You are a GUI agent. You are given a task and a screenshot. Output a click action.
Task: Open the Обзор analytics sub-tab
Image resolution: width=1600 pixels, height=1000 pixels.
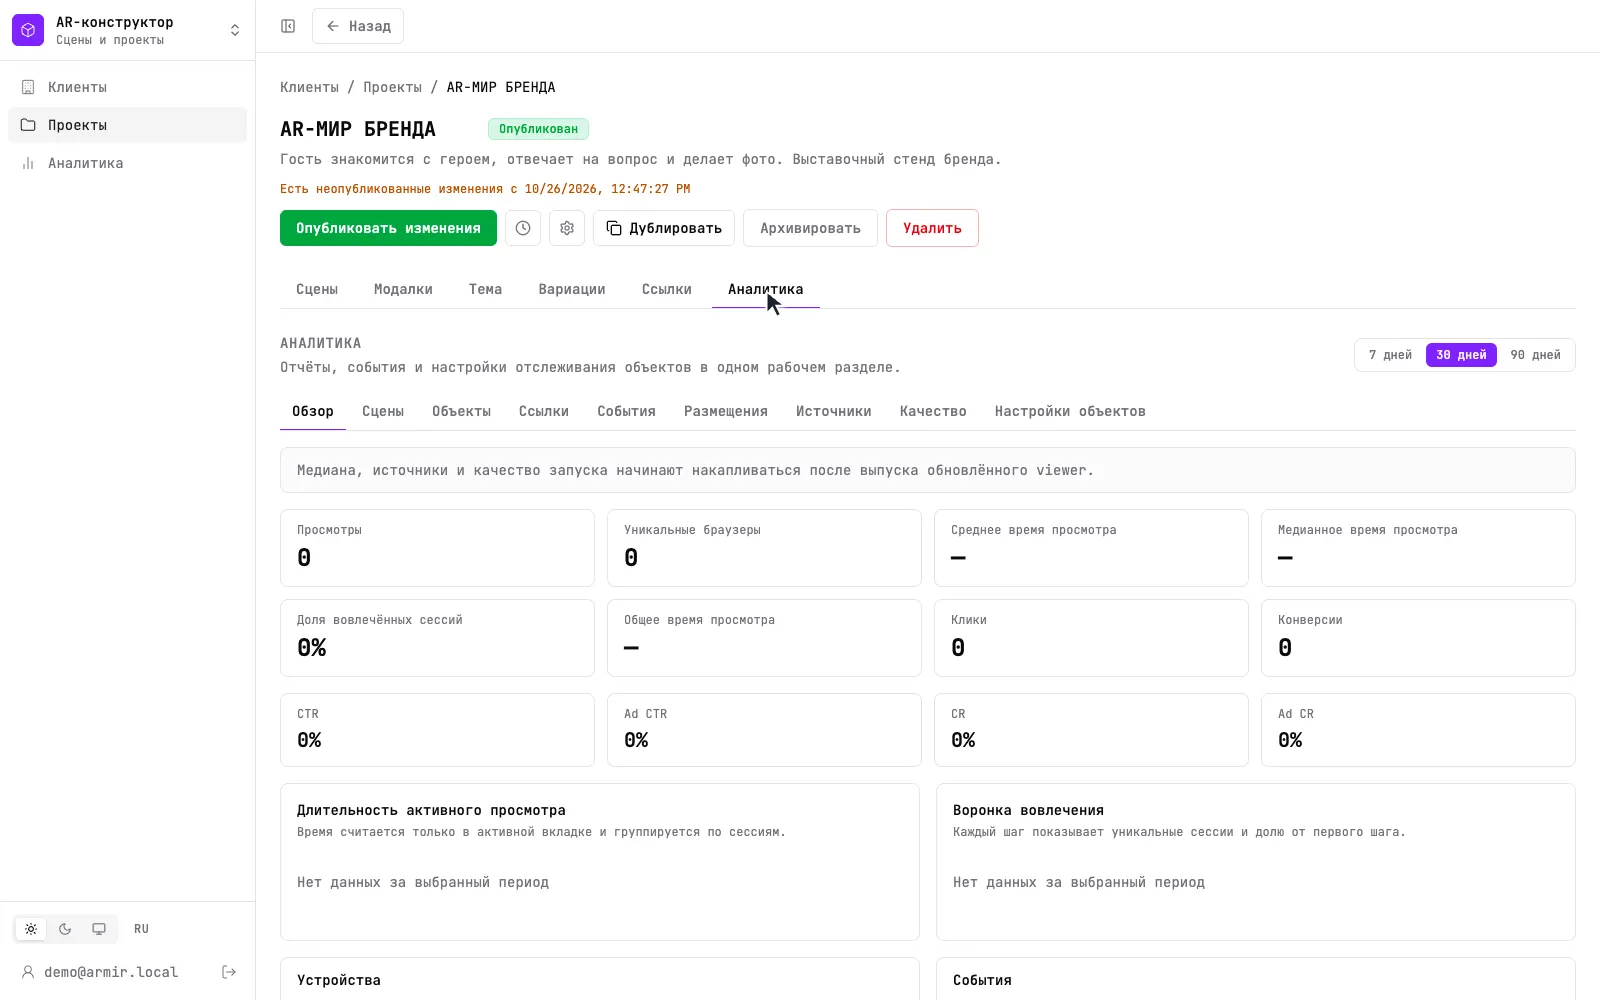click(x=313, y=411)
